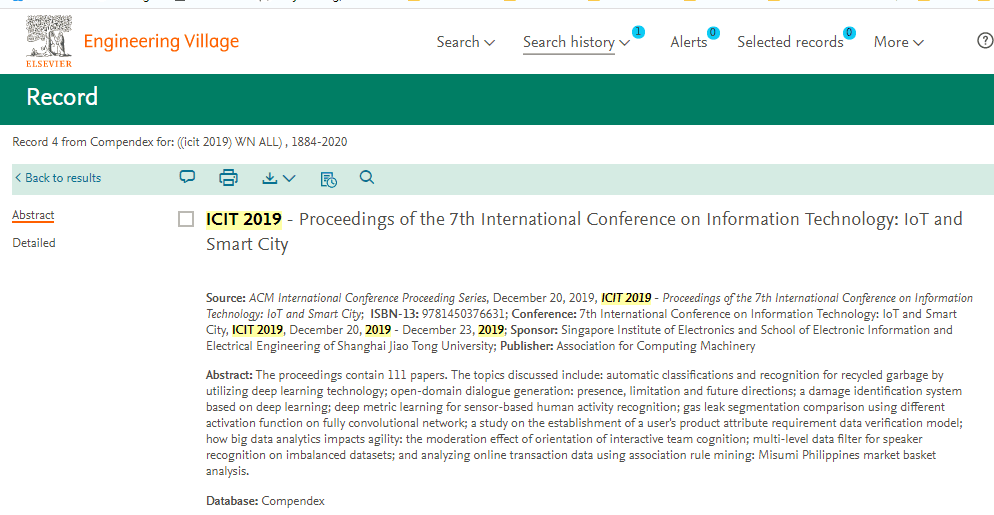Screen dimensions: 994x515
Task: Click the Elsevier tree logo
Action: coord(49,41)
